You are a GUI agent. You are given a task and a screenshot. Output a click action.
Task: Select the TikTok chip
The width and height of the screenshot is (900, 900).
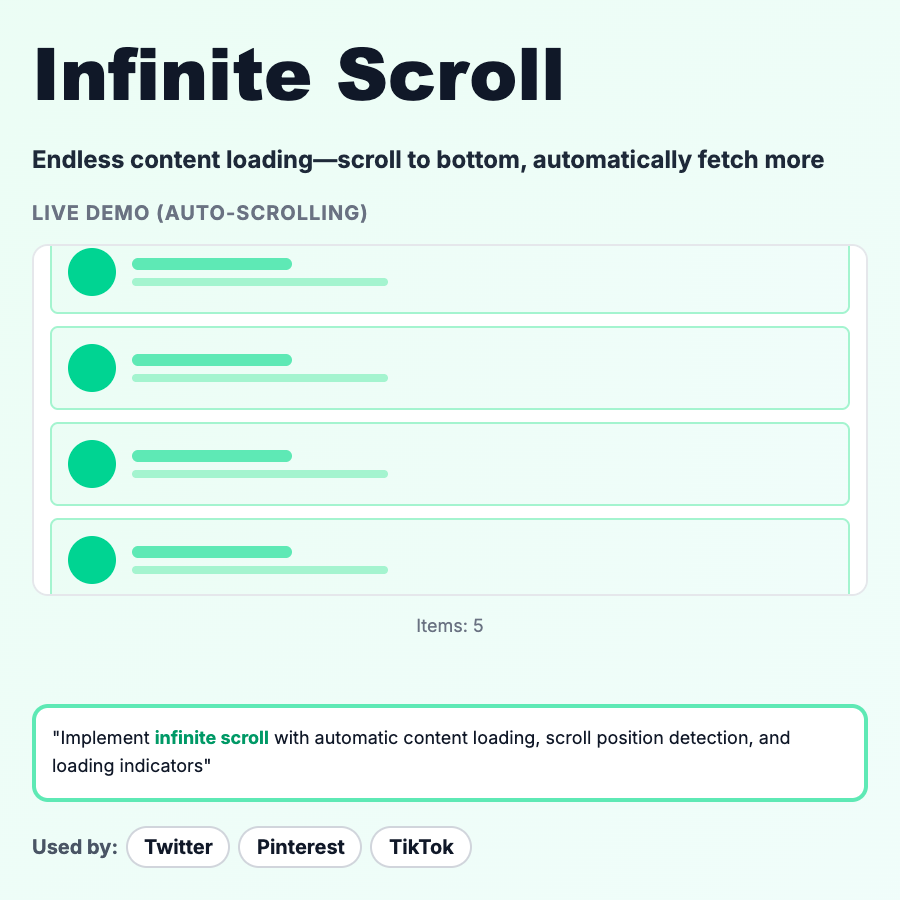421,847
